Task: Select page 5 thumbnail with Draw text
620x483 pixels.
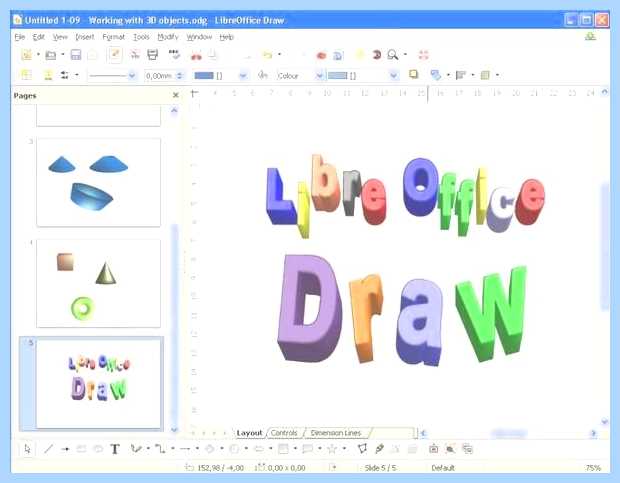Action: click(x=98, y=382)
